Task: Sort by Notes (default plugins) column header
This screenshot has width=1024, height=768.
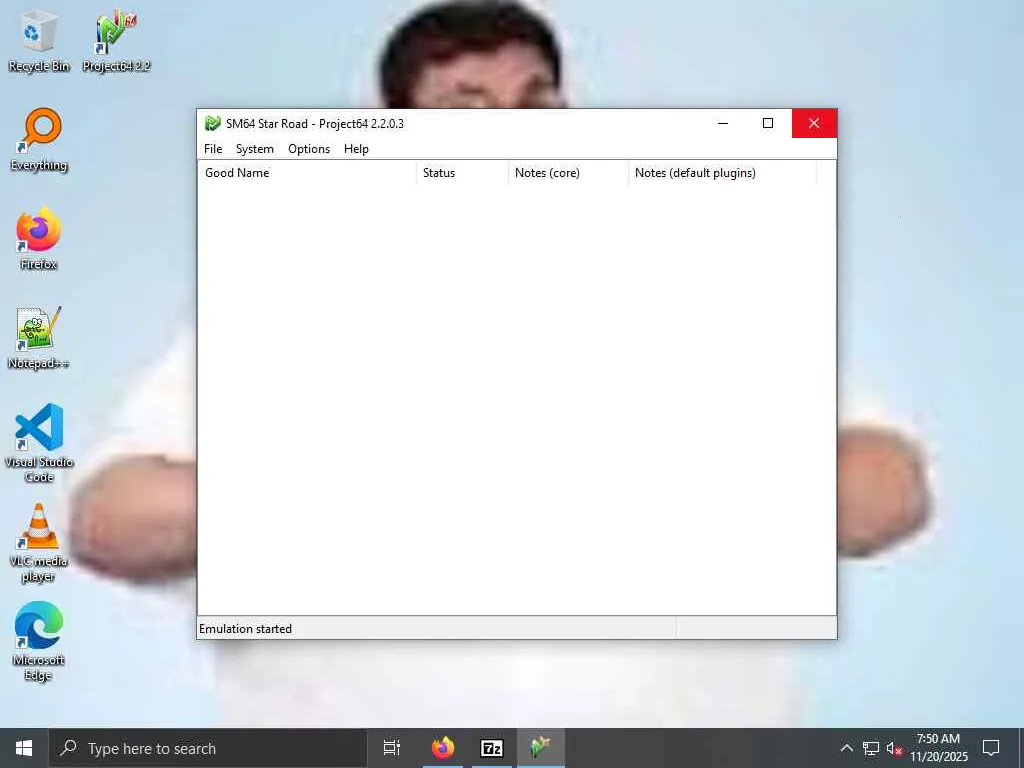Action: [722, 173]
